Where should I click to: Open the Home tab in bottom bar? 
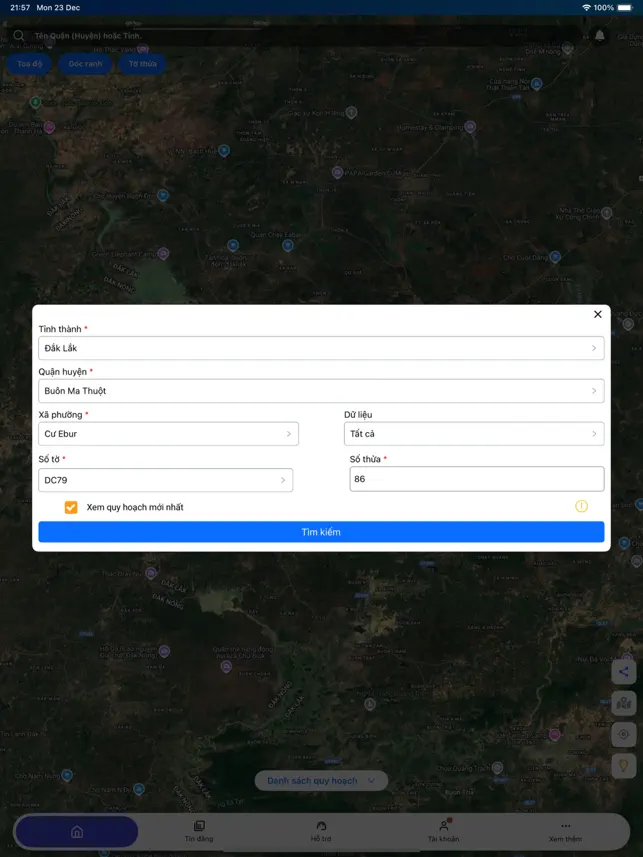[77, 832]
